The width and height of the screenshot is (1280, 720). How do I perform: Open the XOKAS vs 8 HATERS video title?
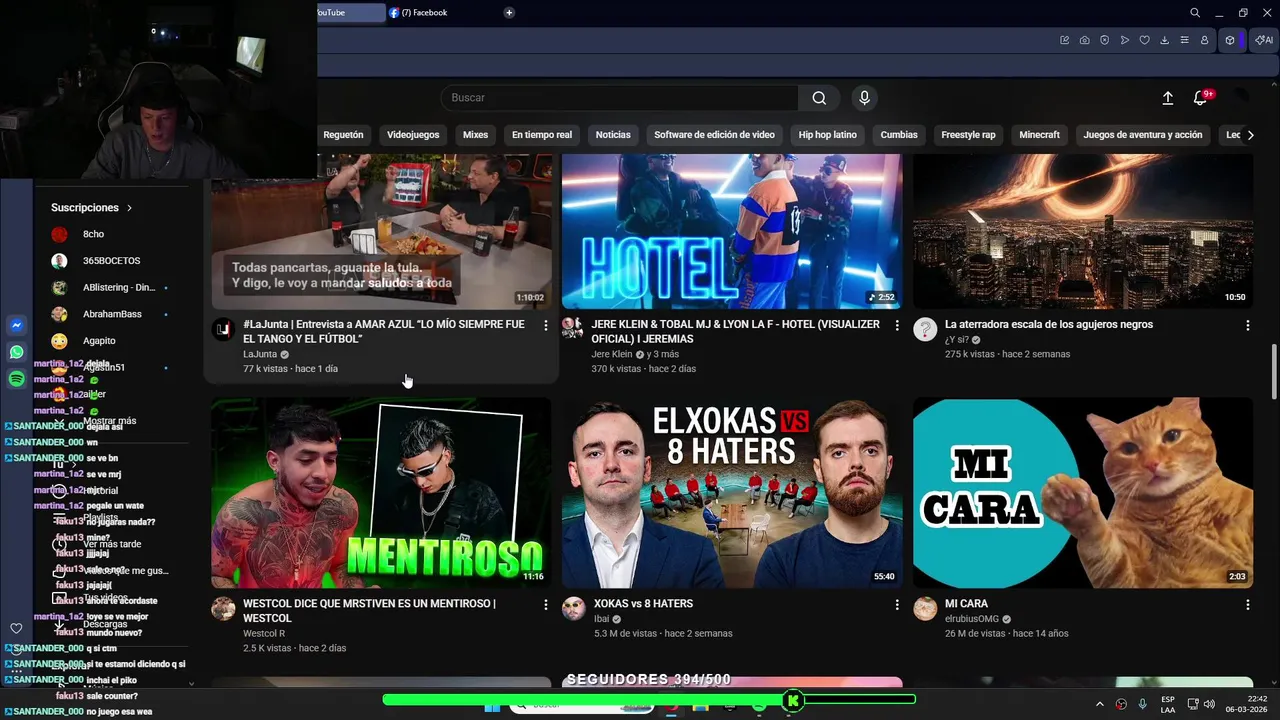[643, 604]
